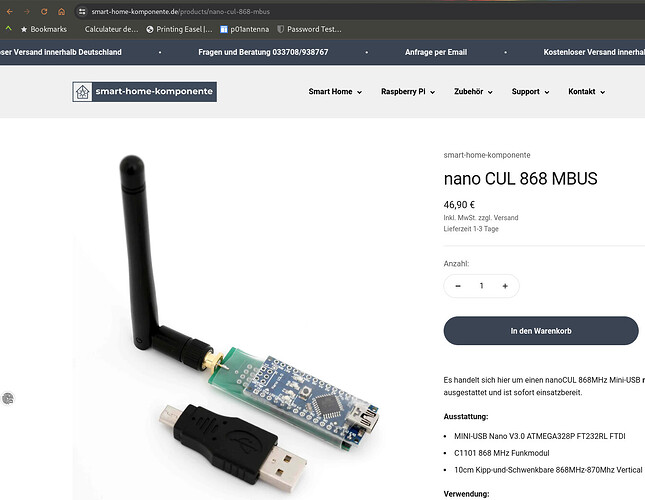Image resolution: width=645 pixels, height=500 pixels.
Task: Go to the browser home icon
Action: tap(61, 12)
